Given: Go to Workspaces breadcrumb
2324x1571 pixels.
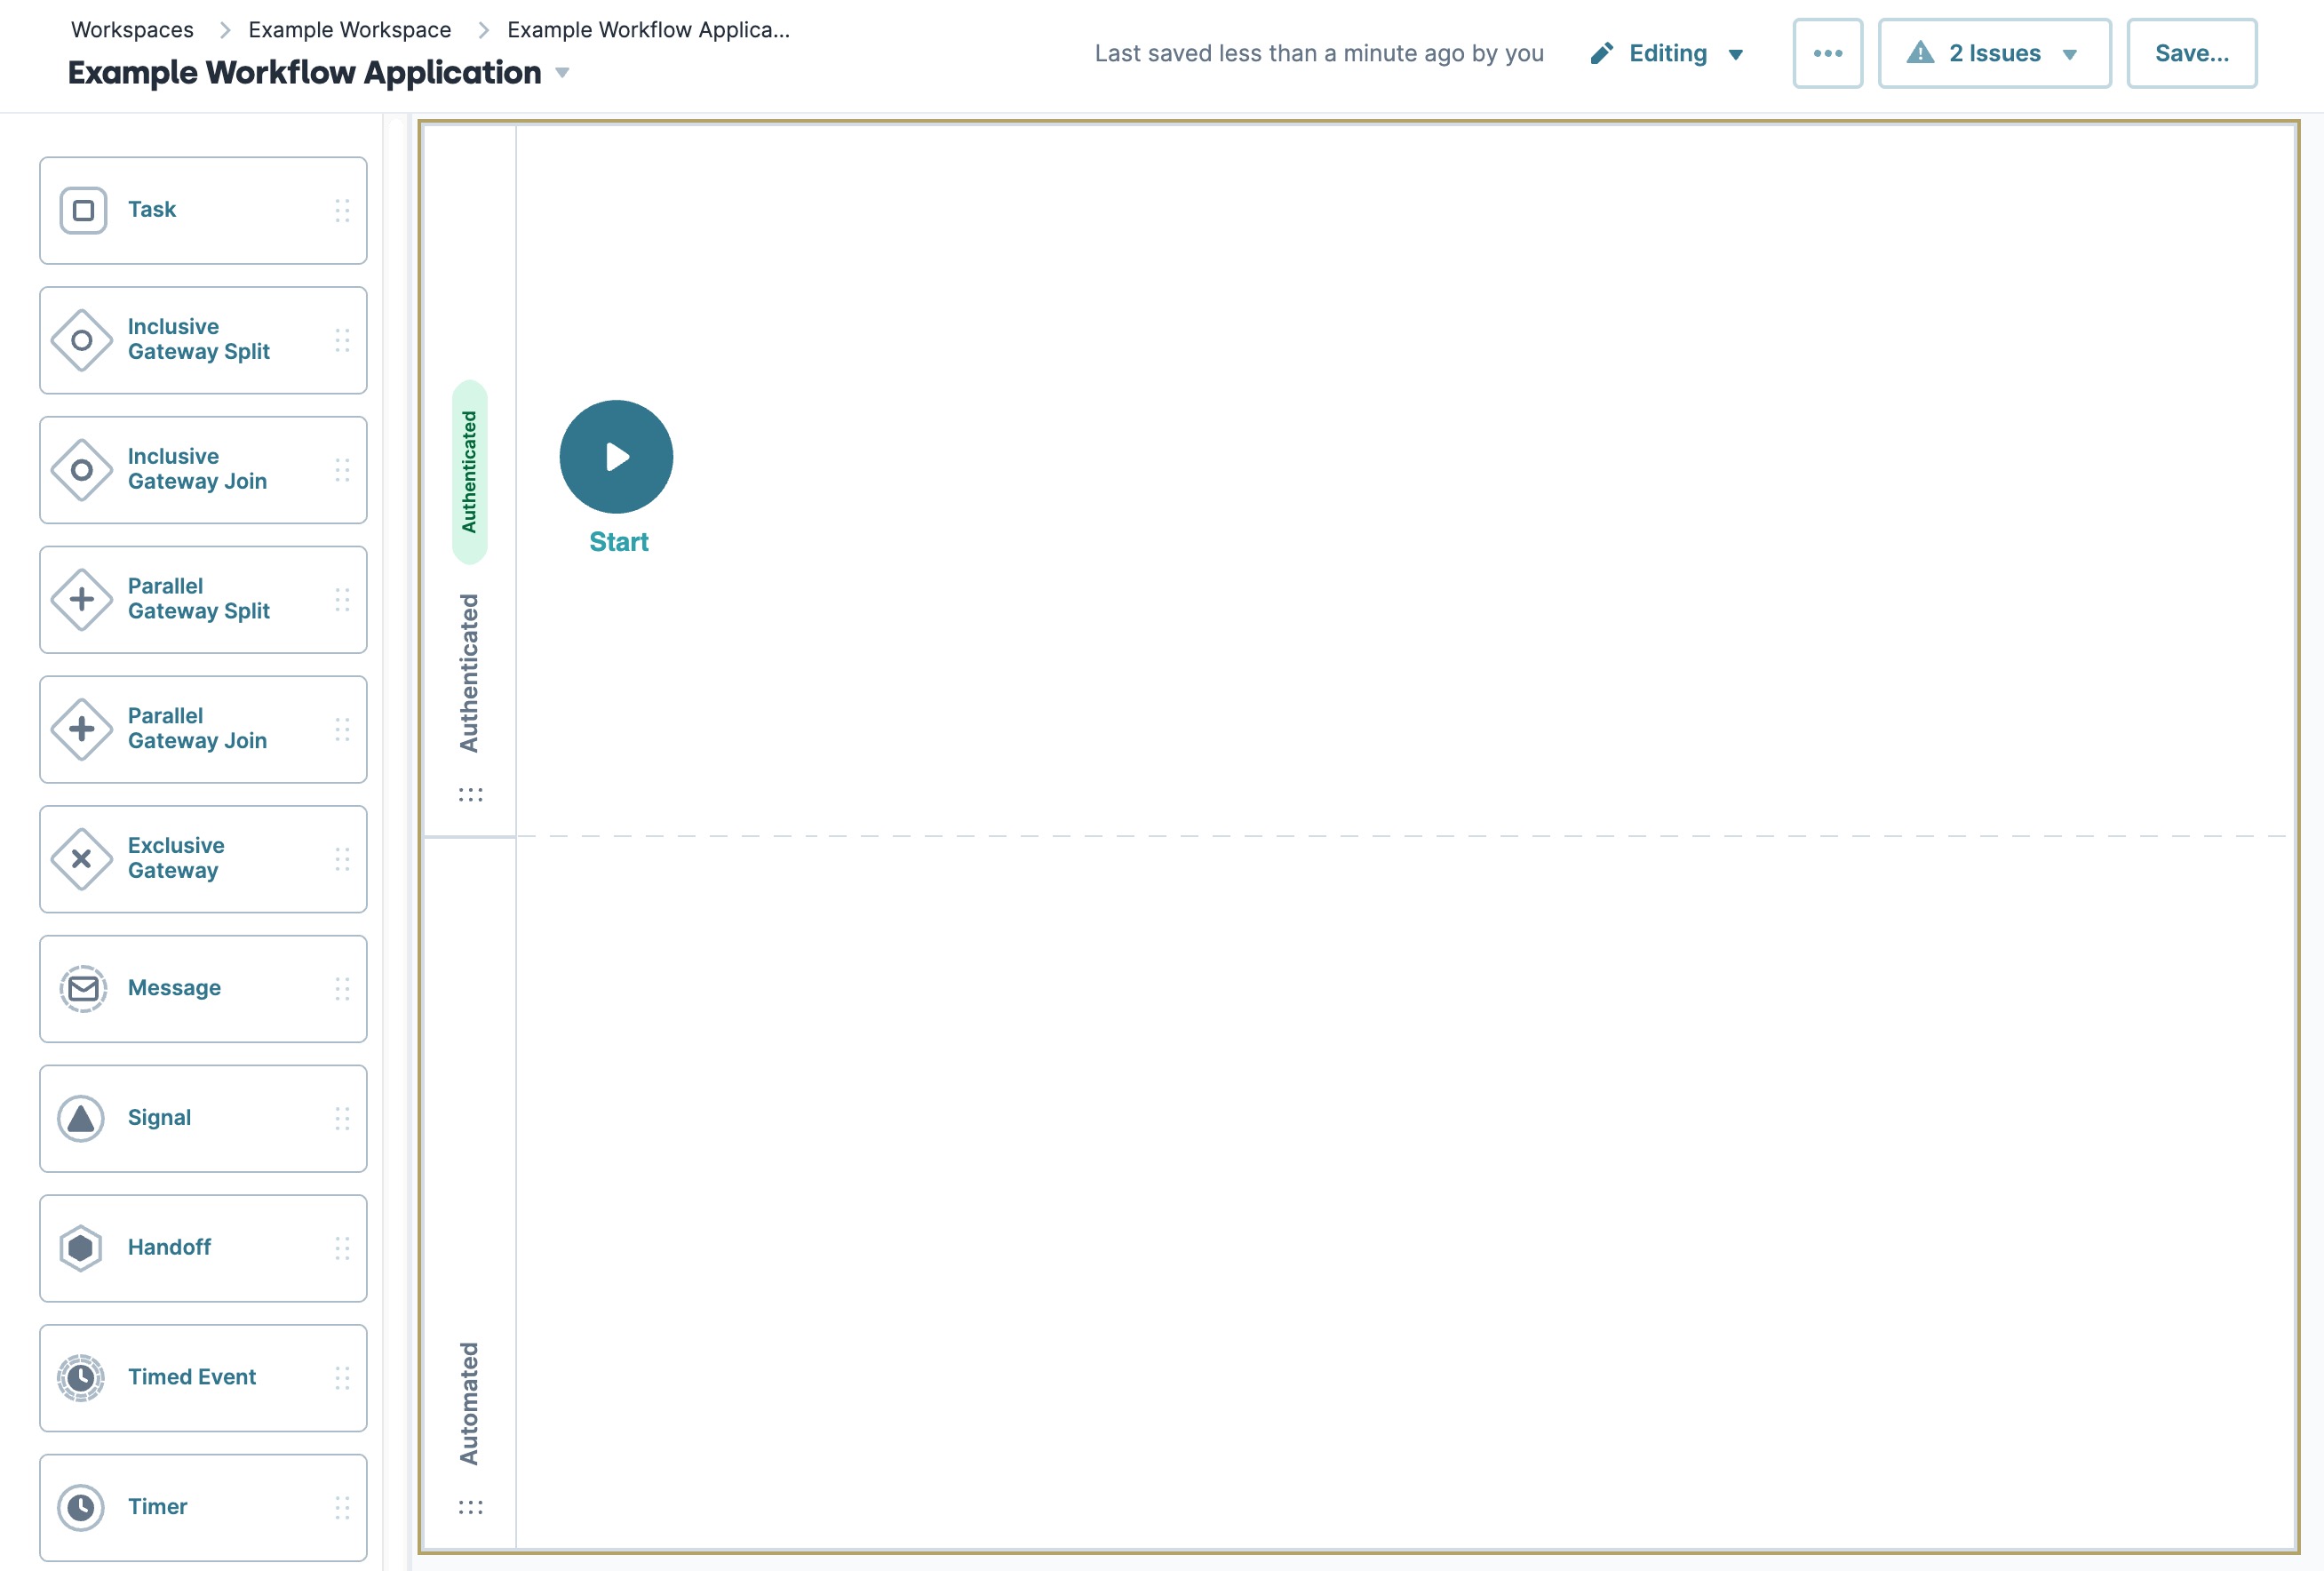Looking at the screenshot, I should coord(132,30).
